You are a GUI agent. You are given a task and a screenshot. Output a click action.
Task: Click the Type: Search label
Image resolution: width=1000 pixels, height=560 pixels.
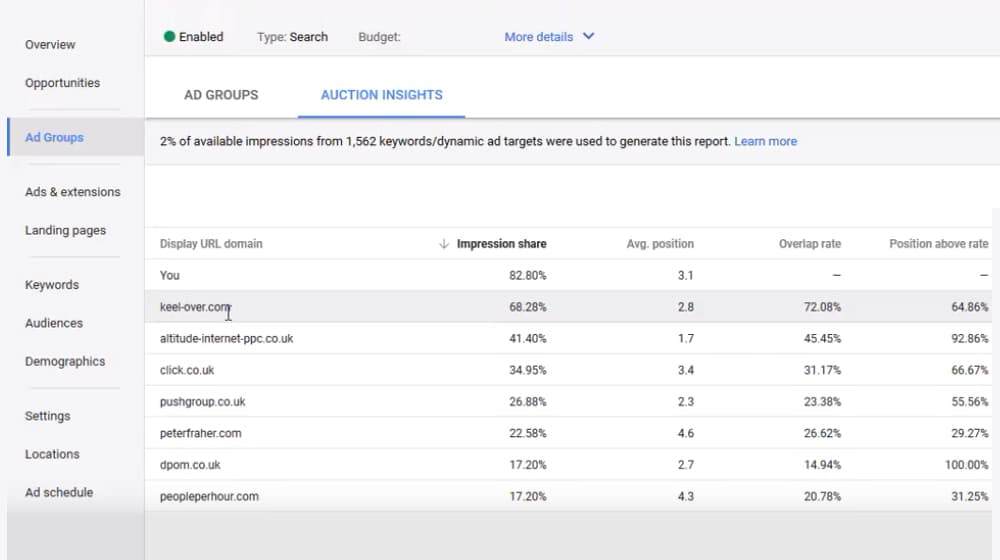click(292, 37)
